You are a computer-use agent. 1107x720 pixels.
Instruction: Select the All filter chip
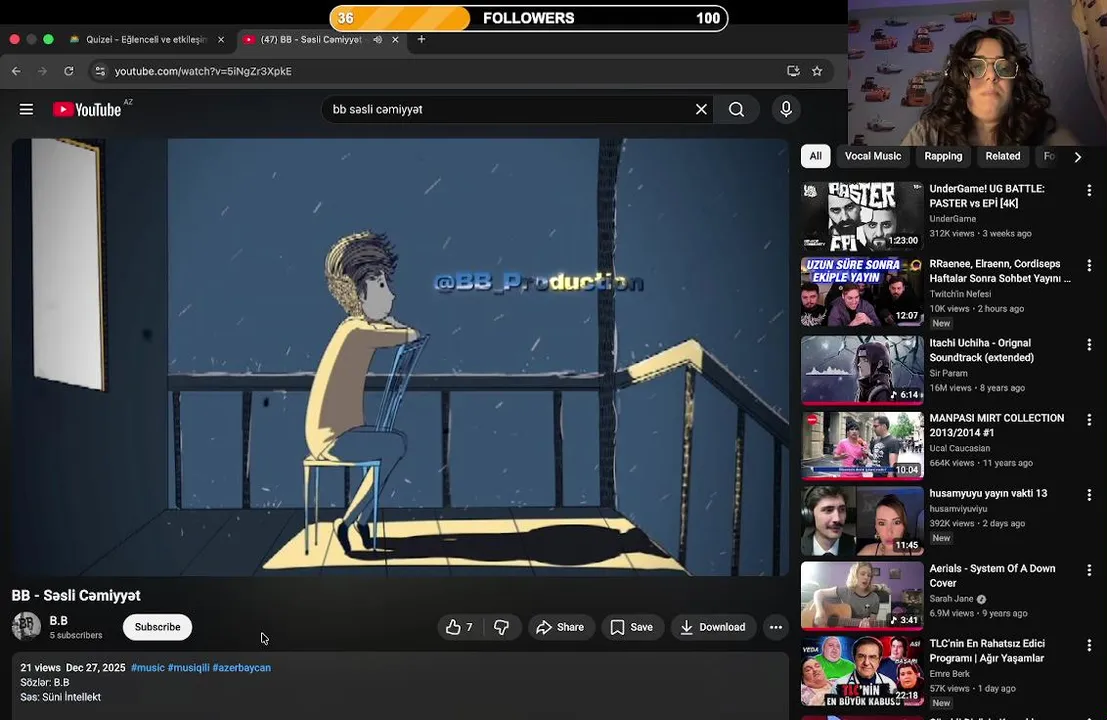(x=815, y=157)
